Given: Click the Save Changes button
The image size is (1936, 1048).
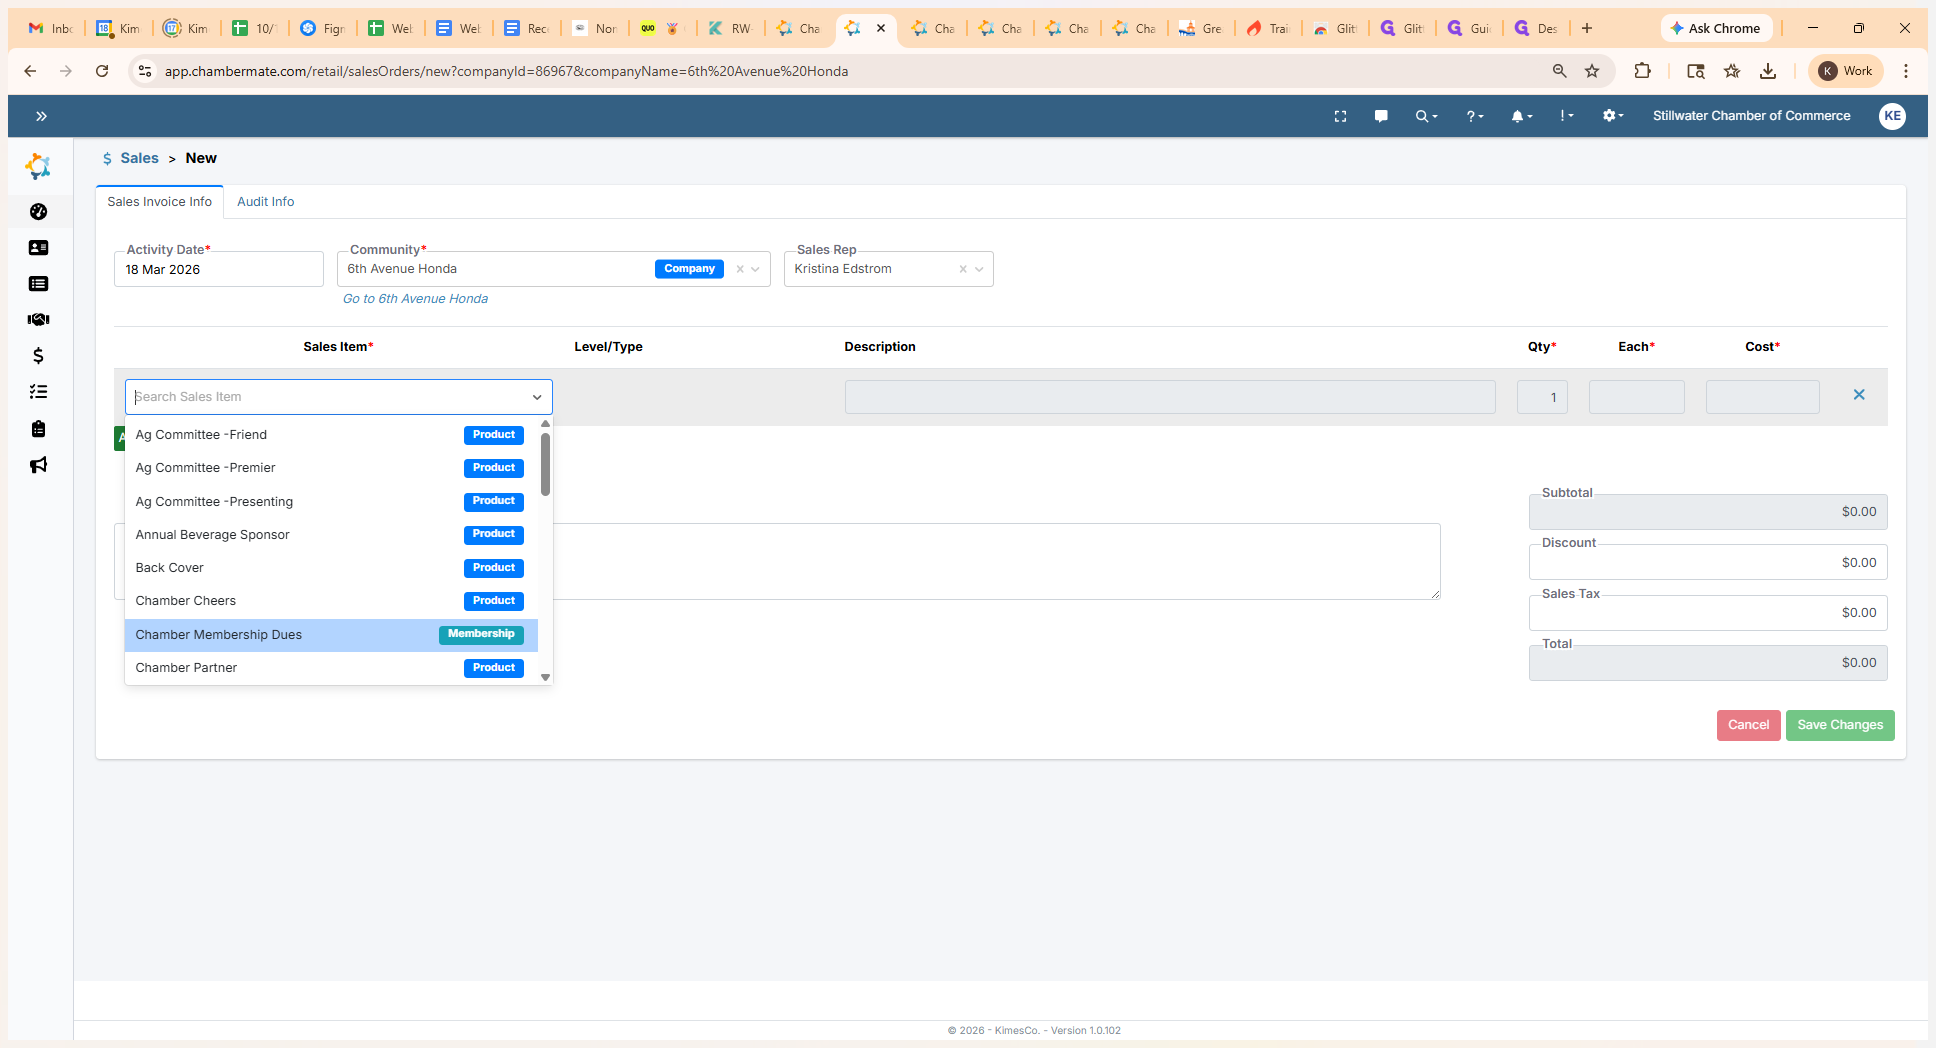Looking at the screenshot, I should tap(1839, 725).
